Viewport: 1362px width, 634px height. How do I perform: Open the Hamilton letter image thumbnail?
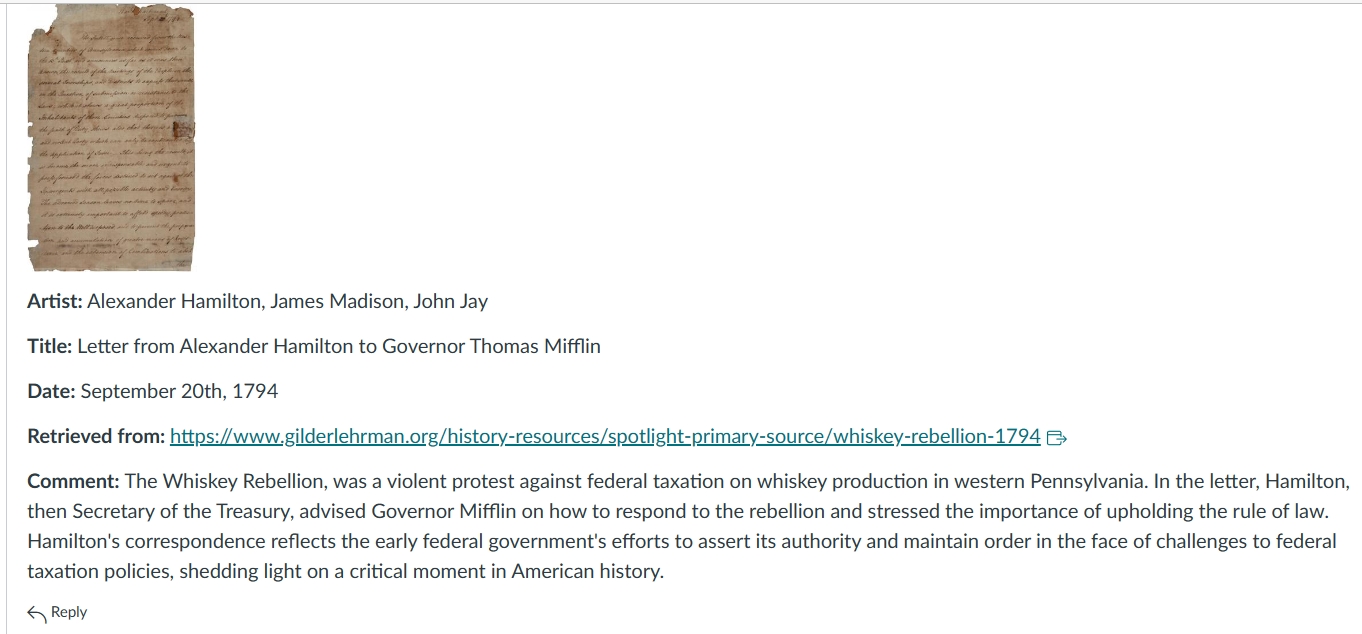111,138
